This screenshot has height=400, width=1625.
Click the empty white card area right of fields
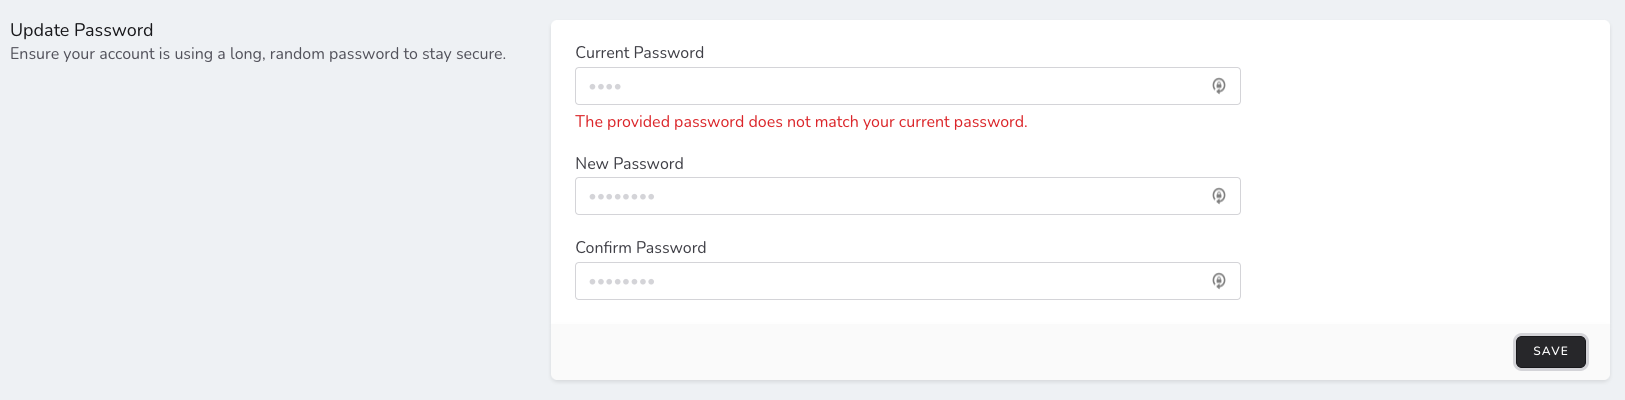coord(1420,180)
